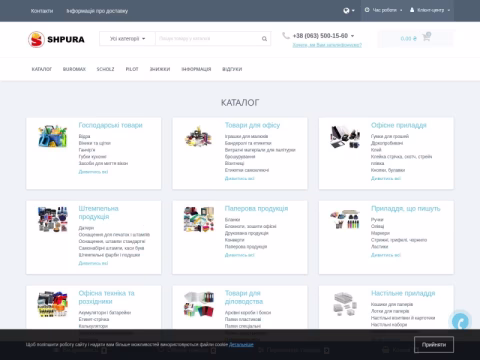The width and height of the screenshot is (480, 360).
Task: Open Акумулятори і батарейки subcategory
Action: click(105, 313)
